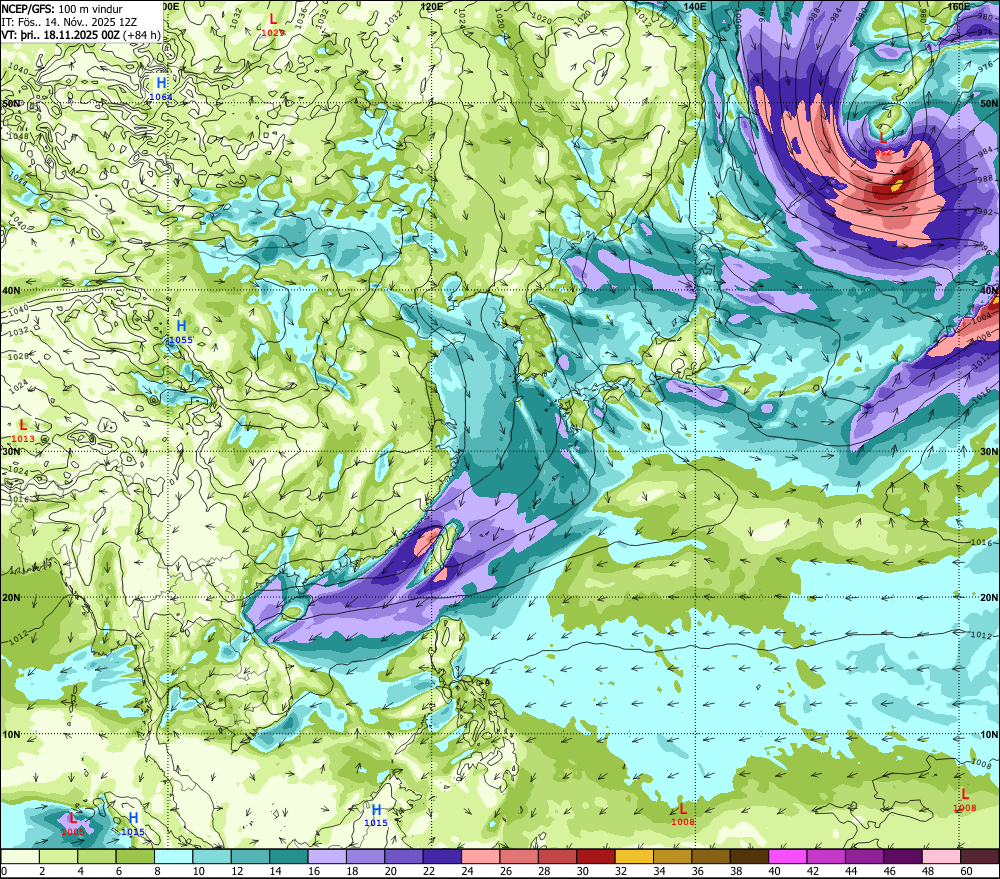Click the 30N label on right axis
Image resolution: width=1000 pixels, height=879 pixels.
[x=989, y=452]
